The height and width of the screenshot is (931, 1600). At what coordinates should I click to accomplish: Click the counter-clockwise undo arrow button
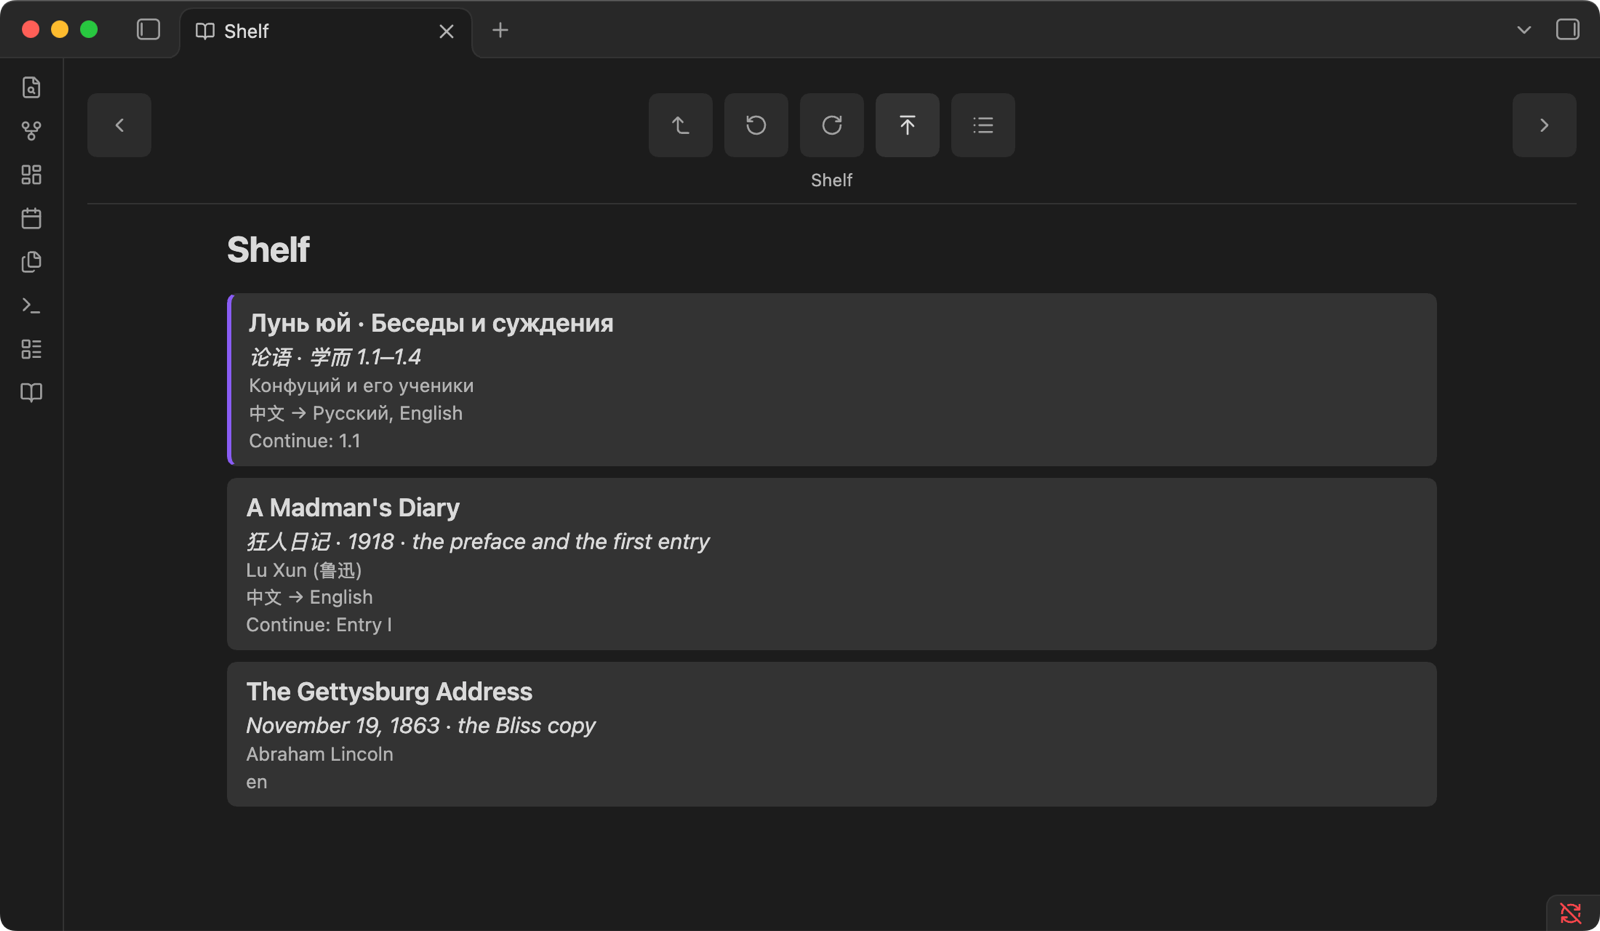click(756, 125)
